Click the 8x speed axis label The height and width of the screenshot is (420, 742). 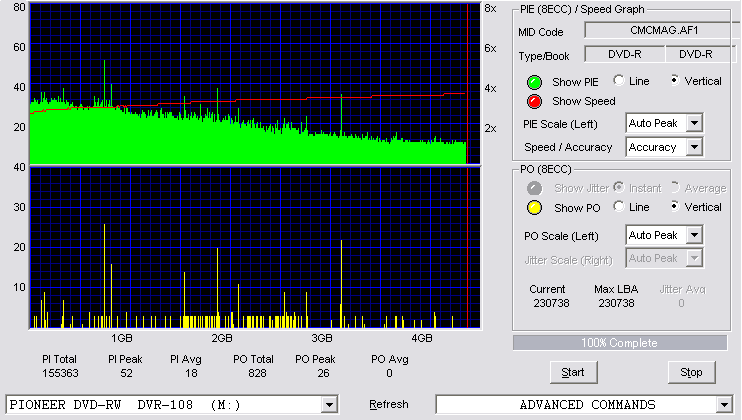pyautogui.click(x=490, y=9)
